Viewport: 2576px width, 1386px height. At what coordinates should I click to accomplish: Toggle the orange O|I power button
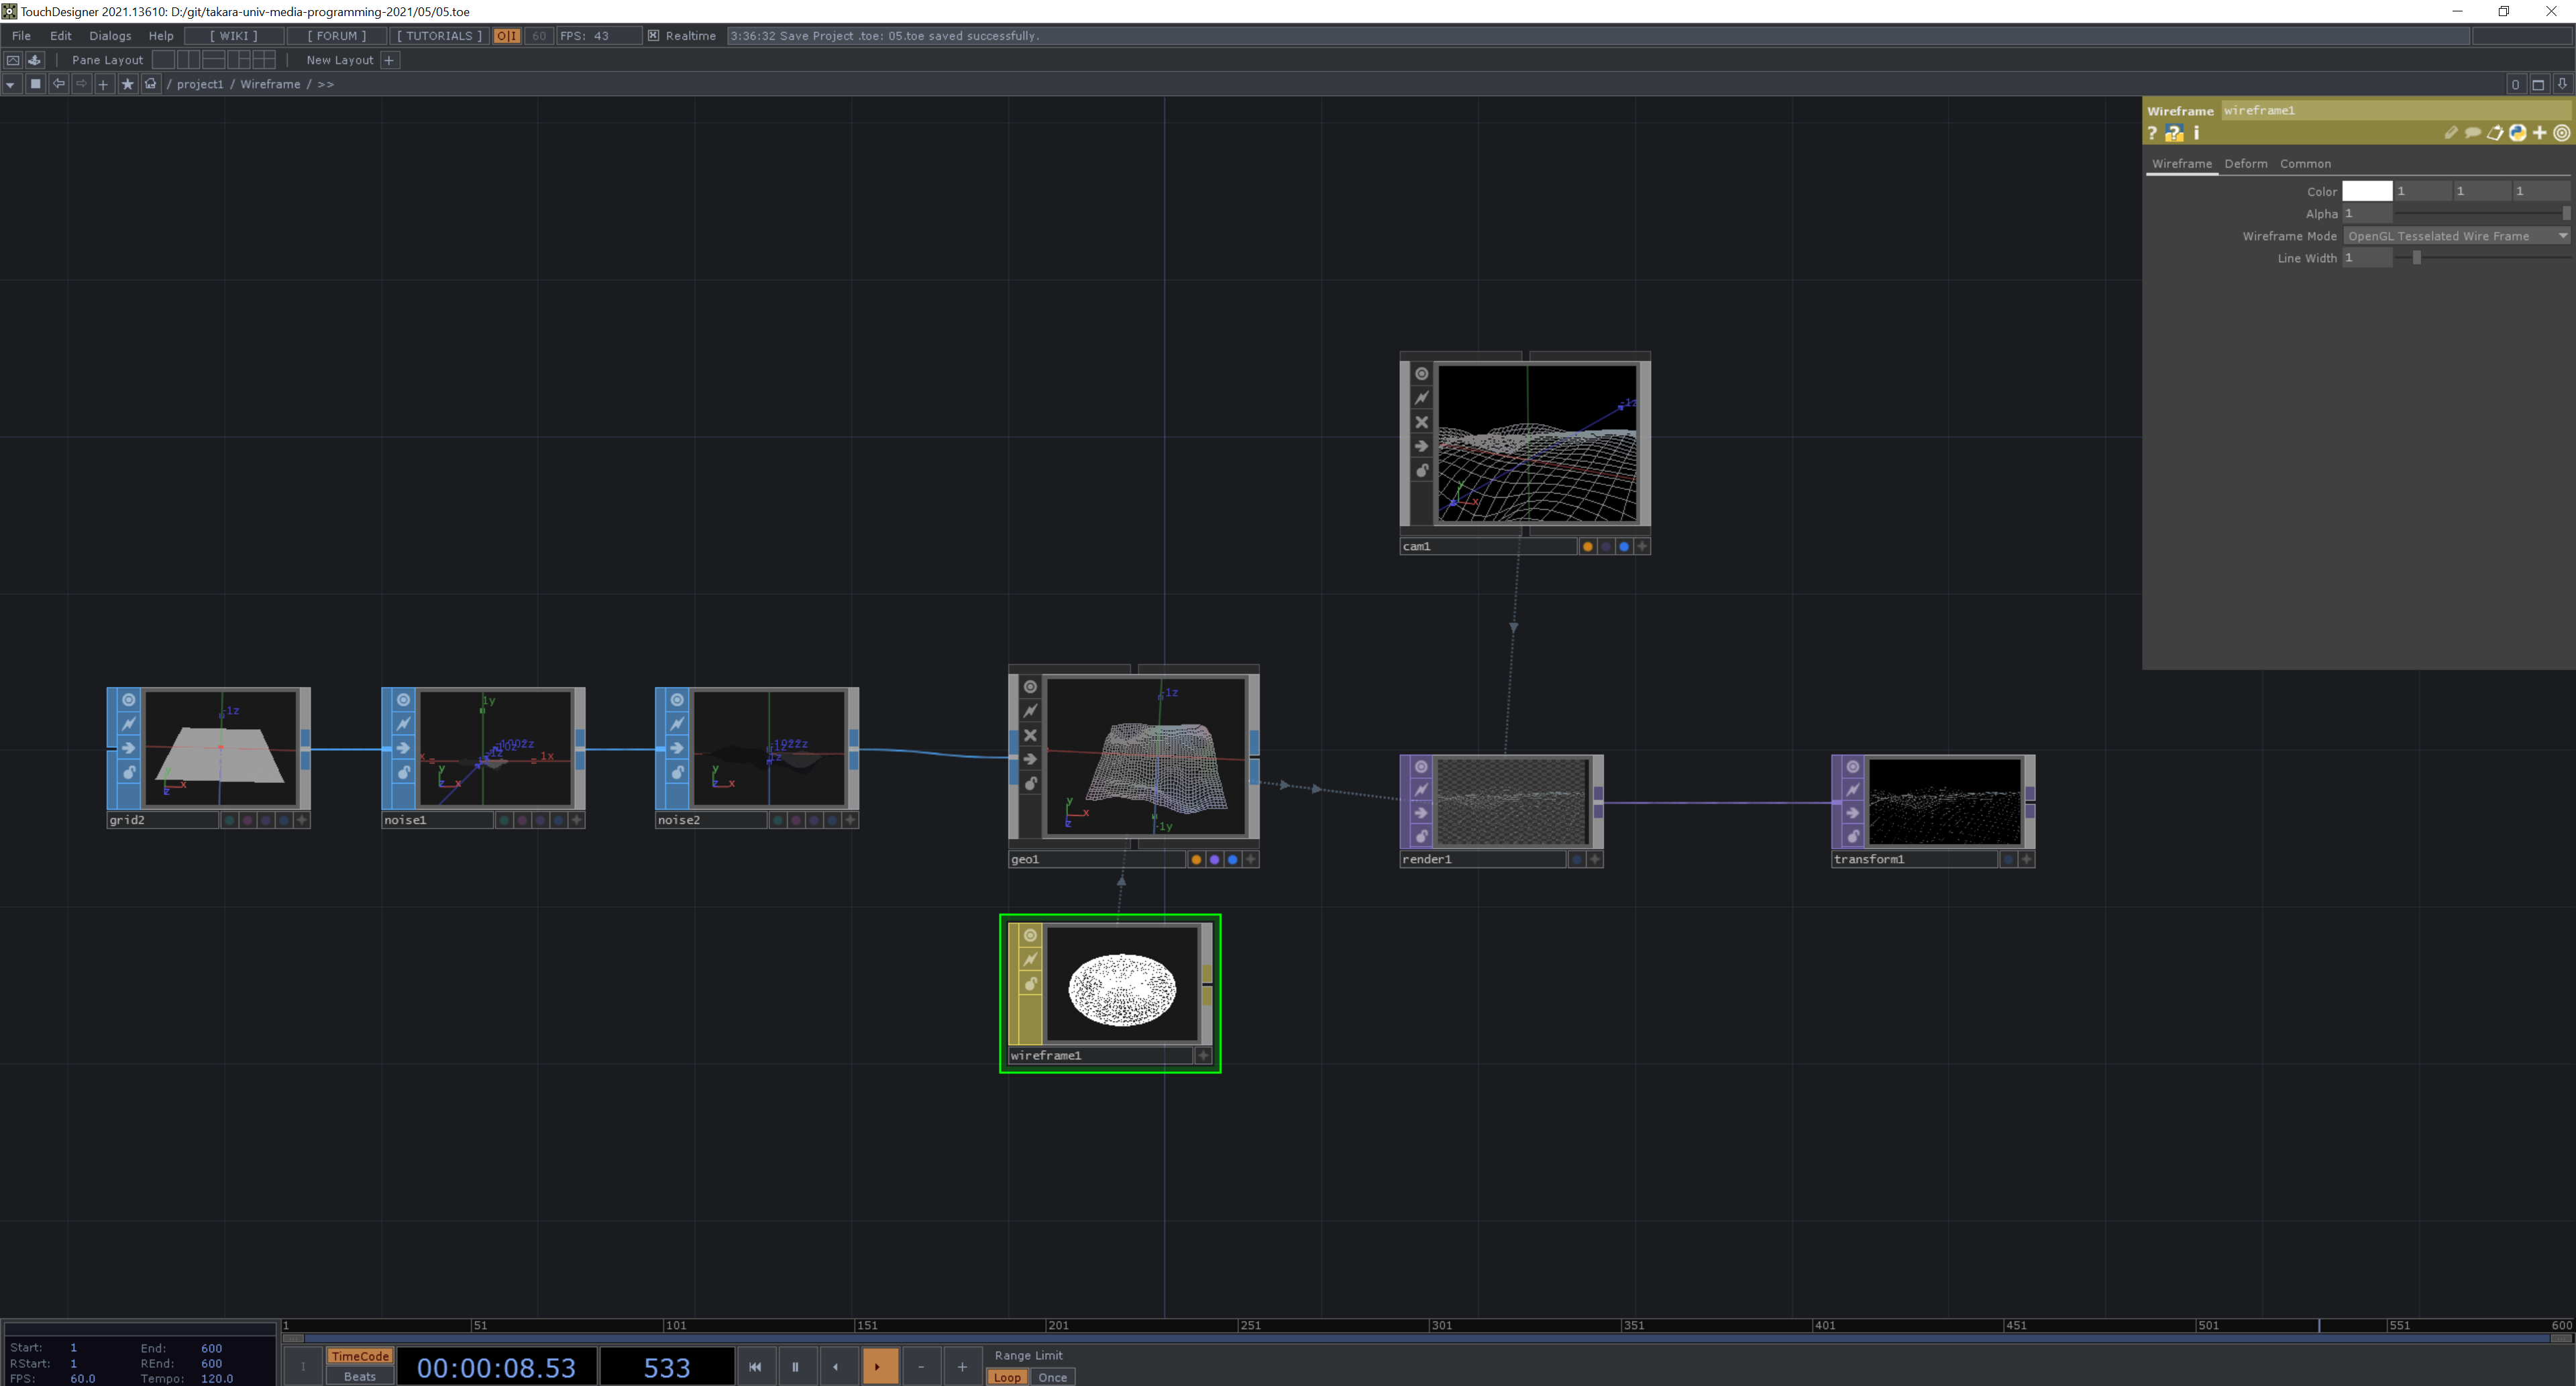507,36
